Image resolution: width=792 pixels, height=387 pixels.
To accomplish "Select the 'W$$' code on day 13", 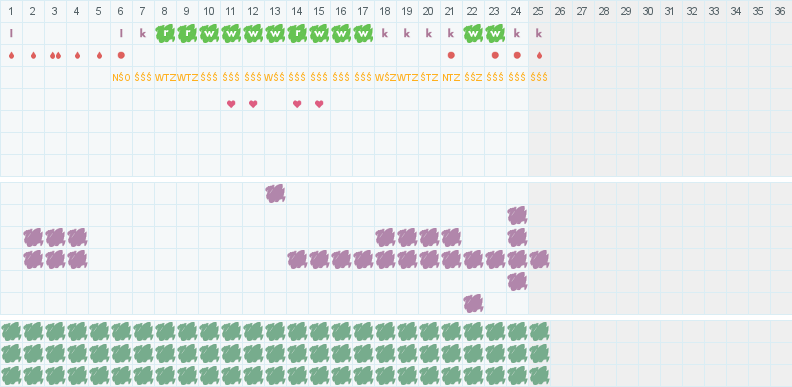I will click(275, 78).
